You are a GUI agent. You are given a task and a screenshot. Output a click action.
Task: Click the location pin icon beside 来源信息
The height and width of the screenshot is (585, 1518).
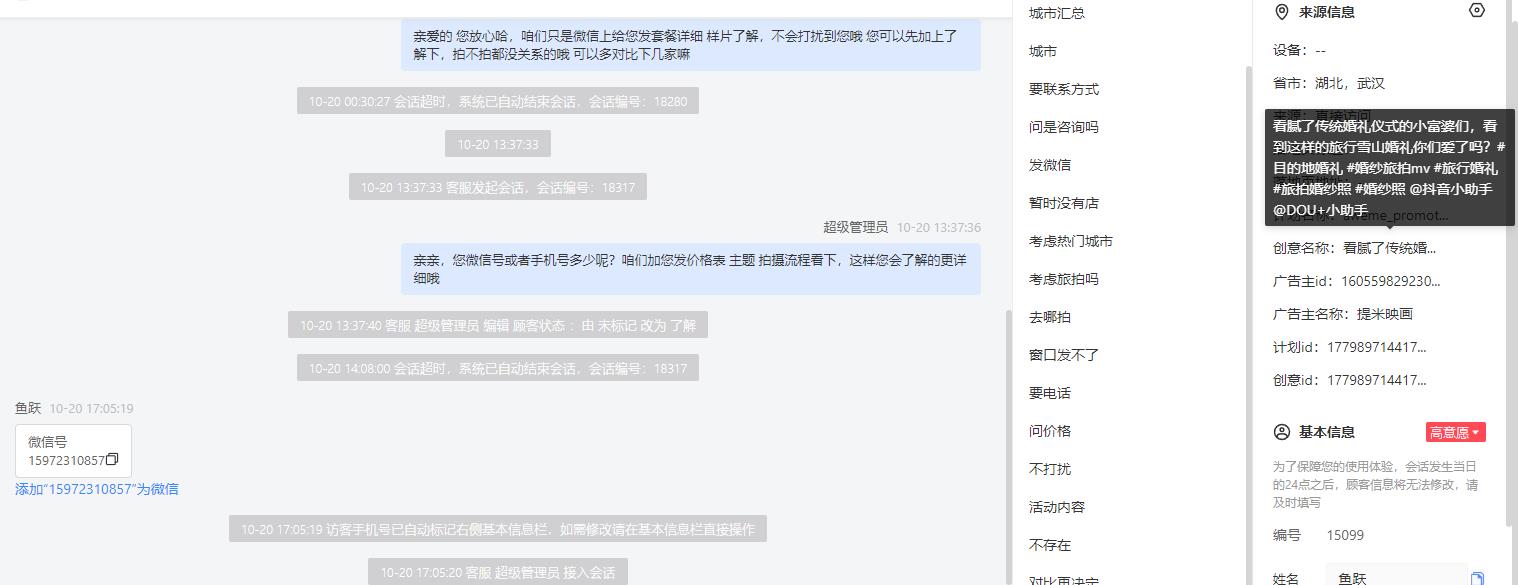[1282, 12]
